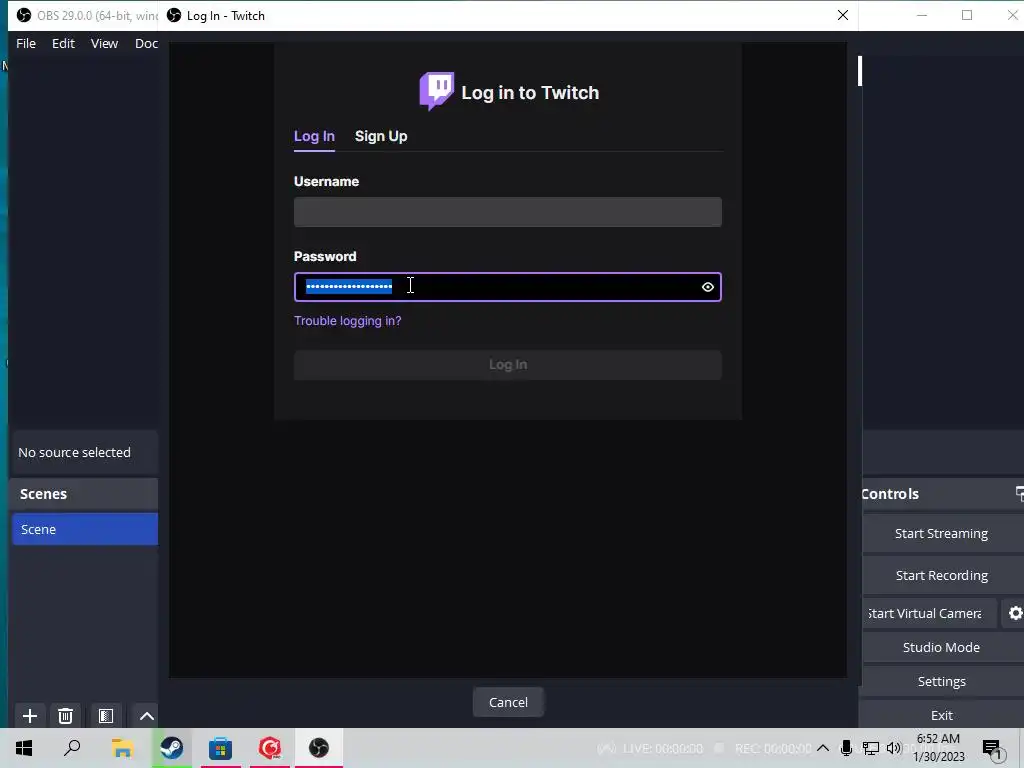Focus the Username input field
Screen dimensions: 1024x768
[x=507, y=212]
